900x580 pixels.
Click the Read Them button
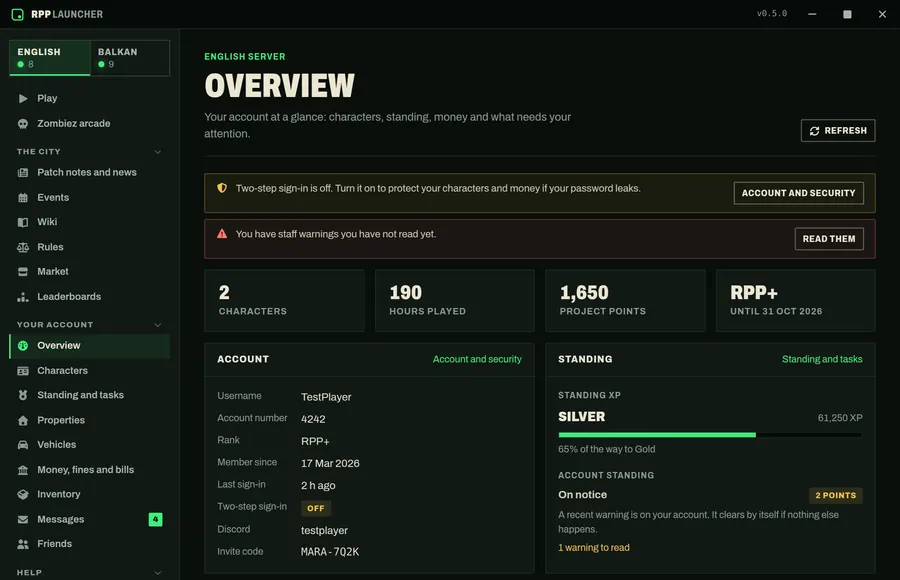point(829,239)
